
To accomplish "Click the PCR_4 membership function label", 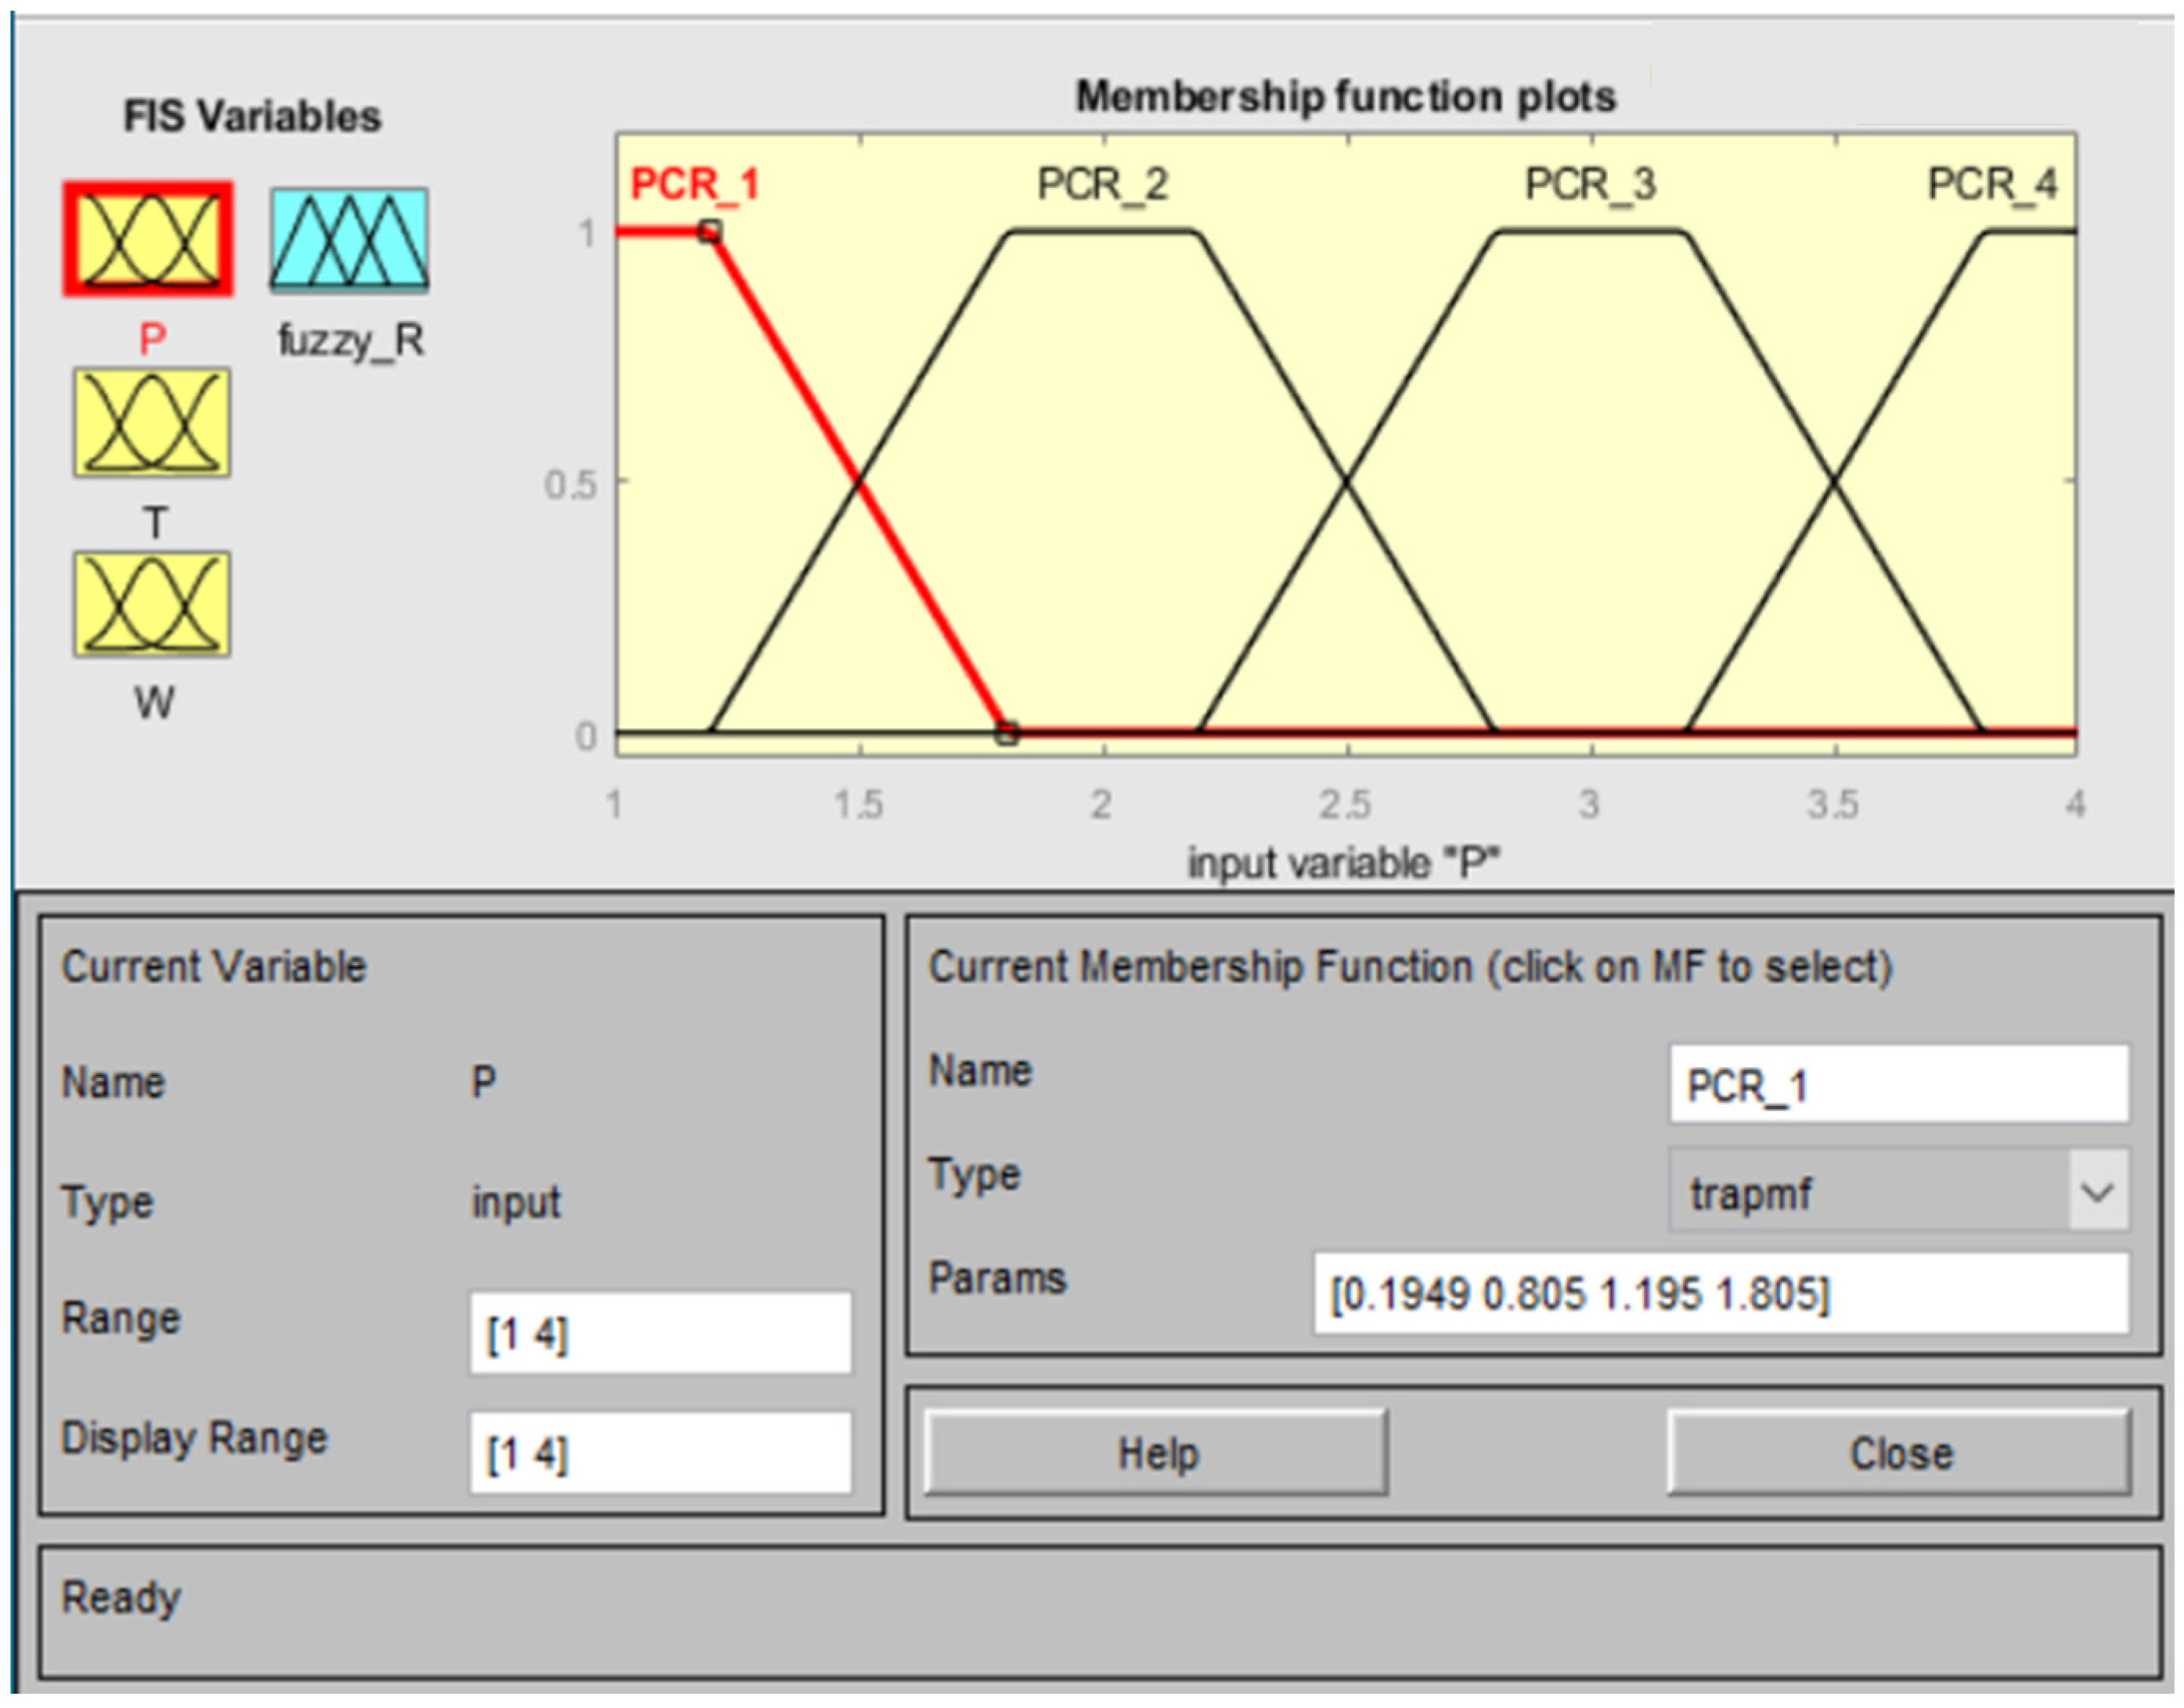I will pyautogui.click(x=1992, y=184).
